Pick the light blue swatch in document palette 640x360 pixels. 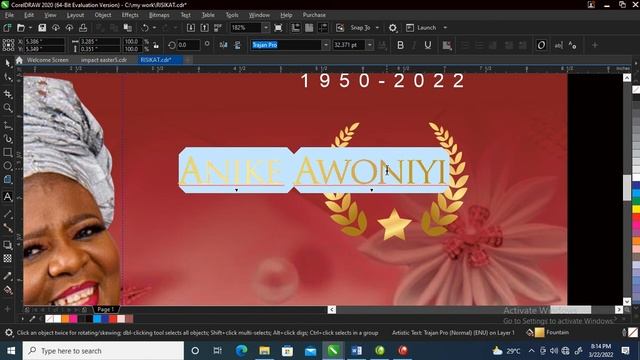[97, 319]
